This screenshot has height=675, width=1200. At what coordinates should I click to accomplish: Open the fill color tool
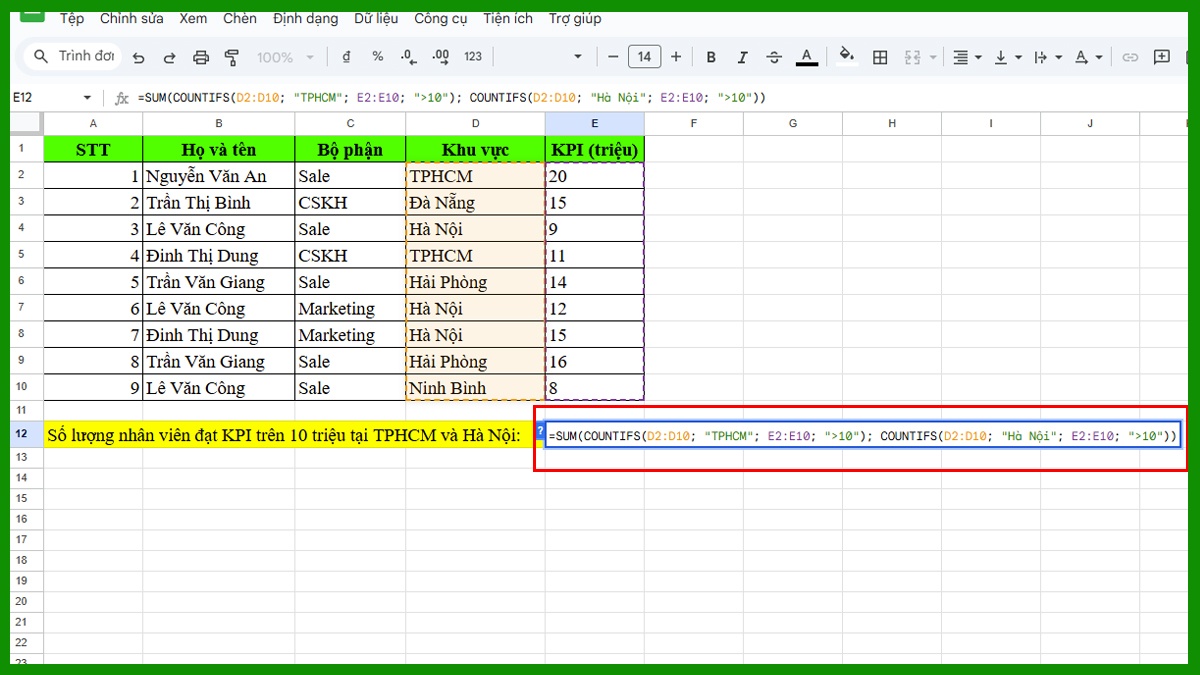[843, 57]
